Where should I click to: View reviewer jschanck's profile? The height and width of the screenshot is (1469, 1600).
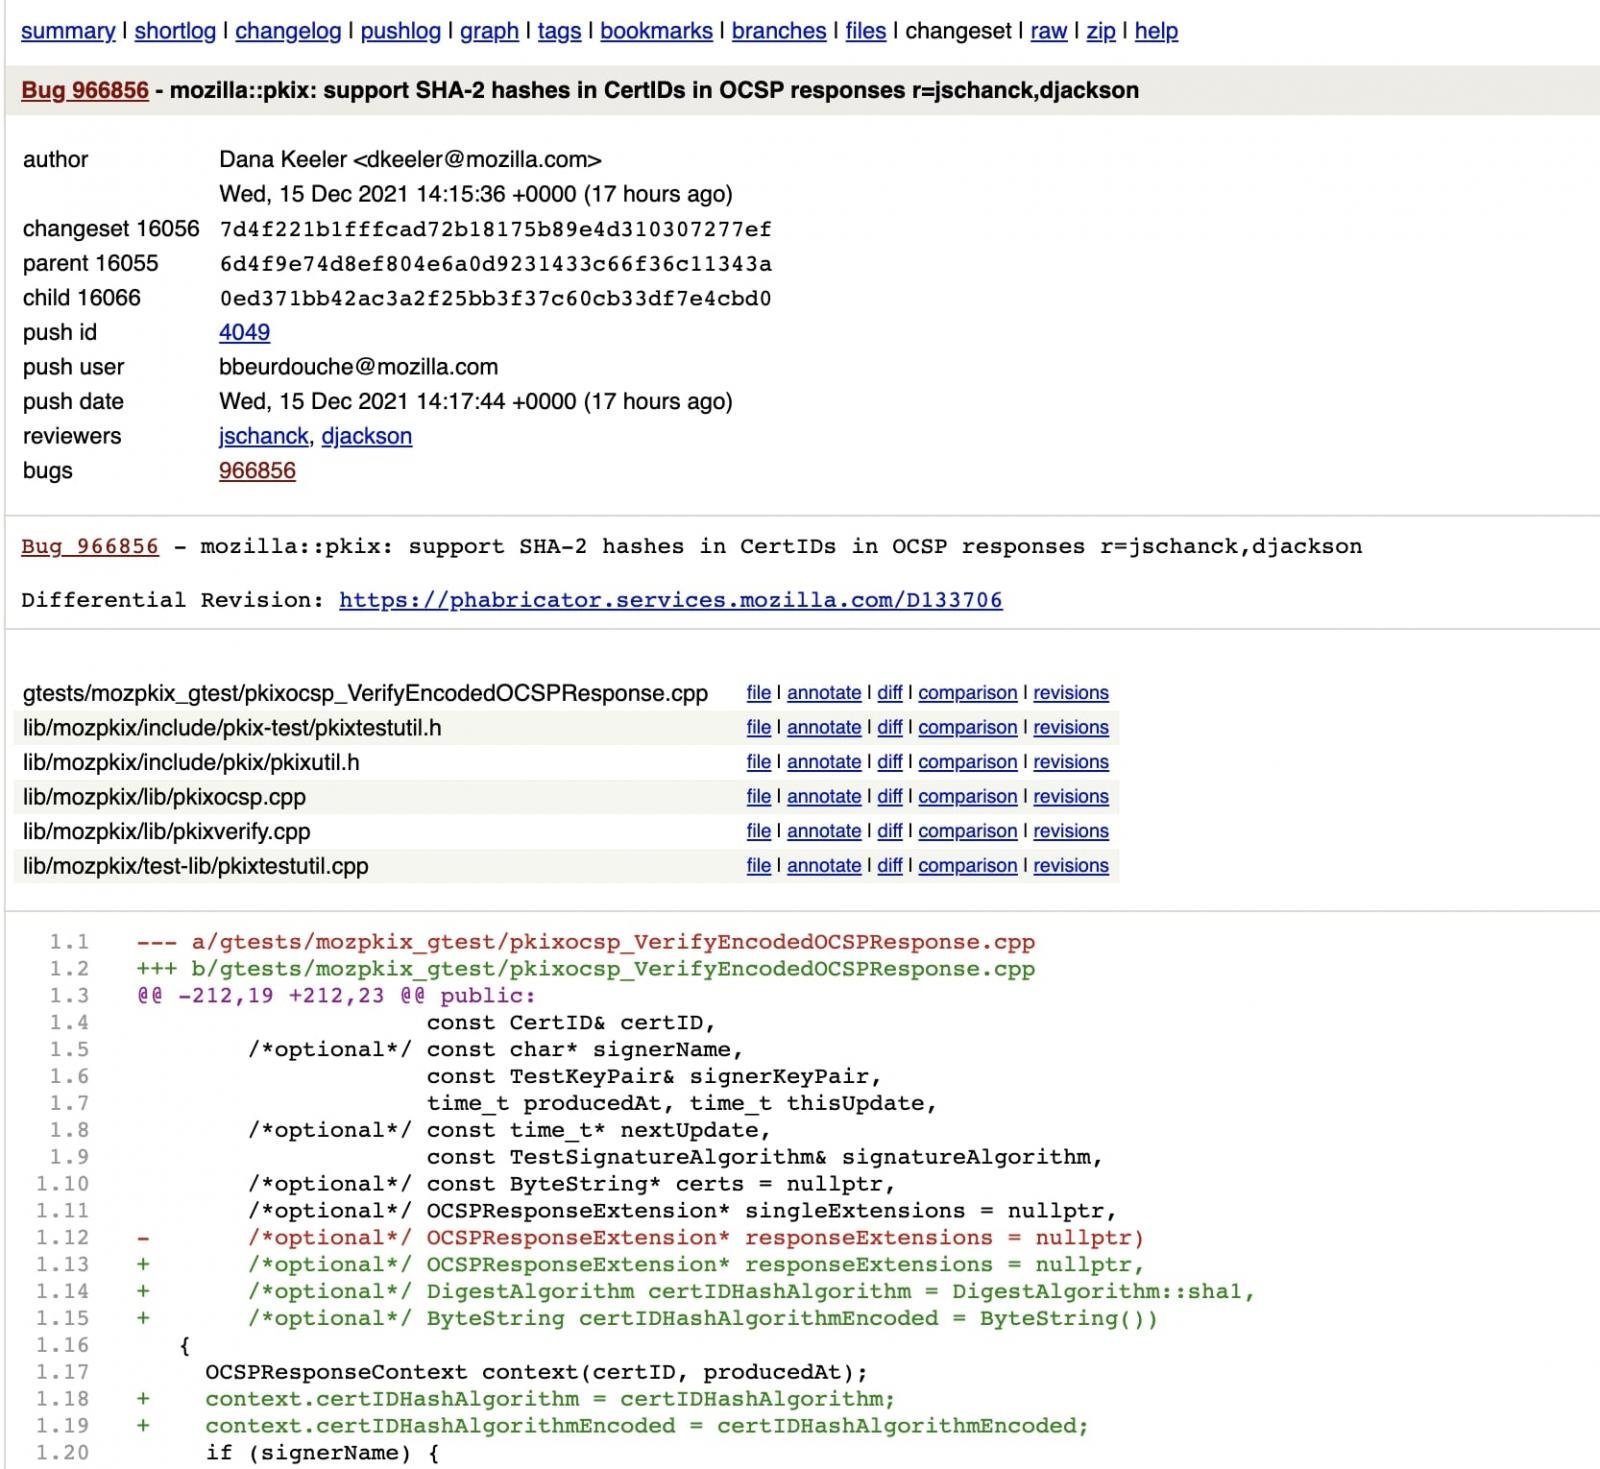click(x=263, y=436)
